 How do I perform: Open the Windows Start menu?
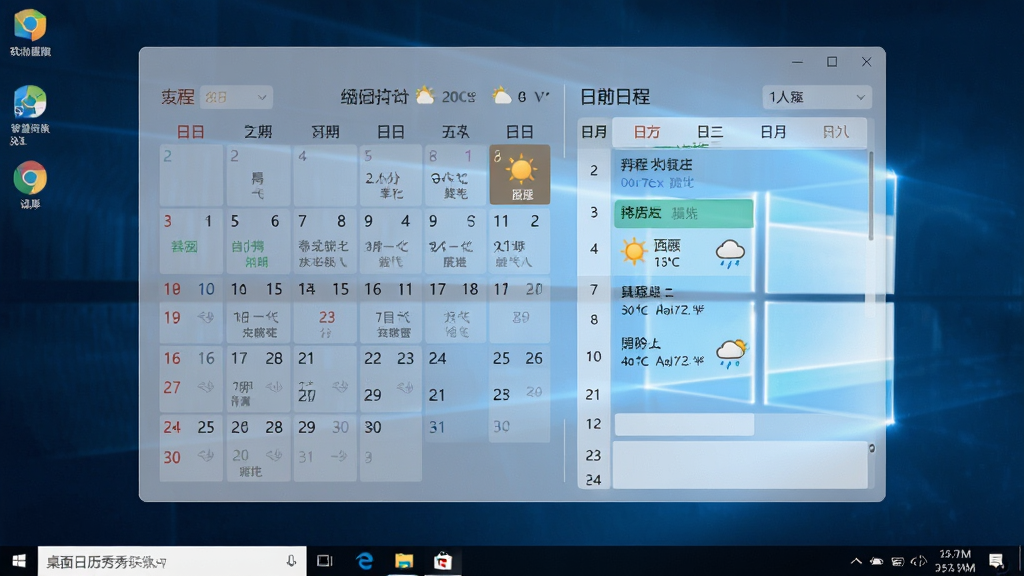click(x=19, y=561)
